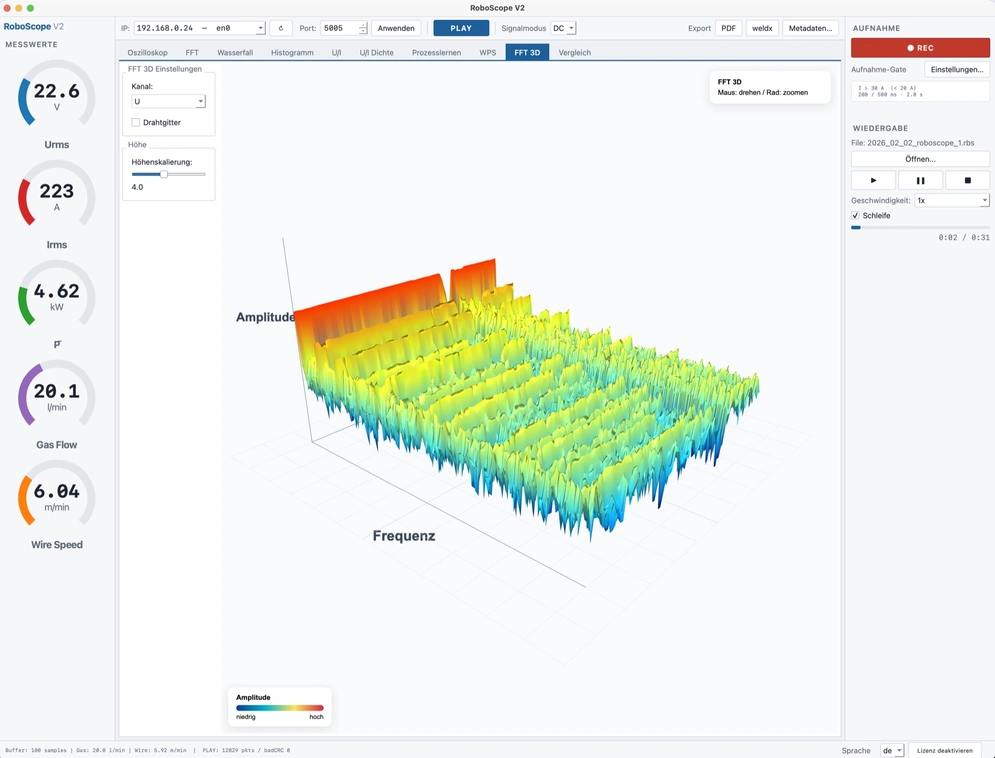This screenshot has height=758, width=995.
Task: Open Aufnahme-Gate Einstellungen
Action: coord(957,69)
